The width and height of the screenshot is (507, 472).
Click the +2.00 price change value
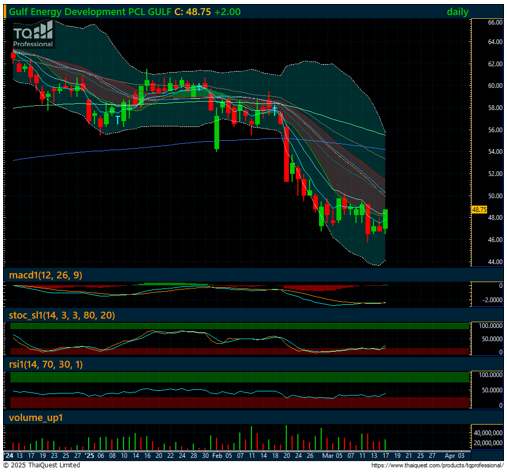[x=227, y=12]
